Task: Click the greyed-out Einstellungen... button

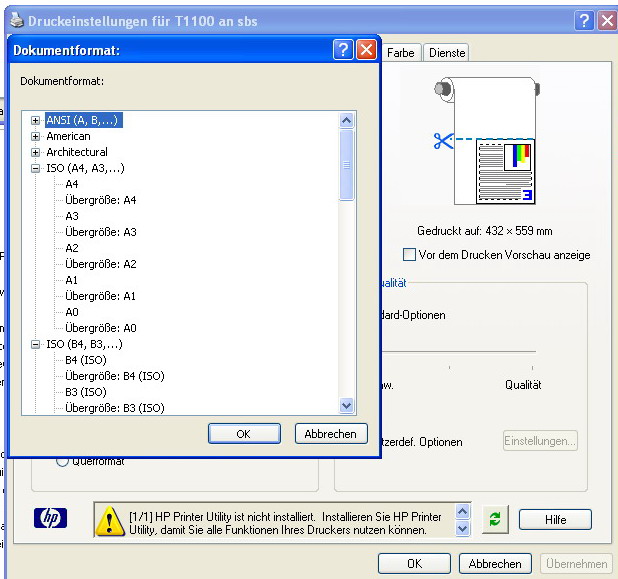Action: point(540,441)
